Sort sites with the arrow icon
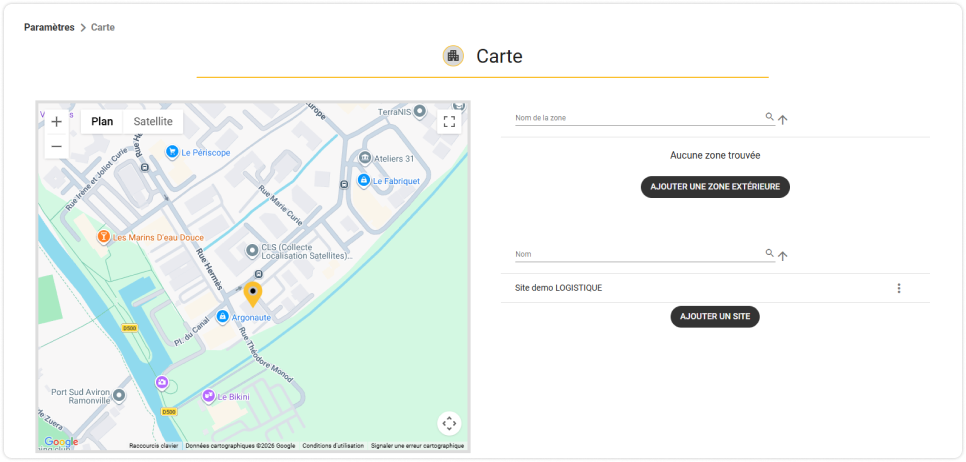The width and height of the screenshot is (966, 462). [782, 256]
